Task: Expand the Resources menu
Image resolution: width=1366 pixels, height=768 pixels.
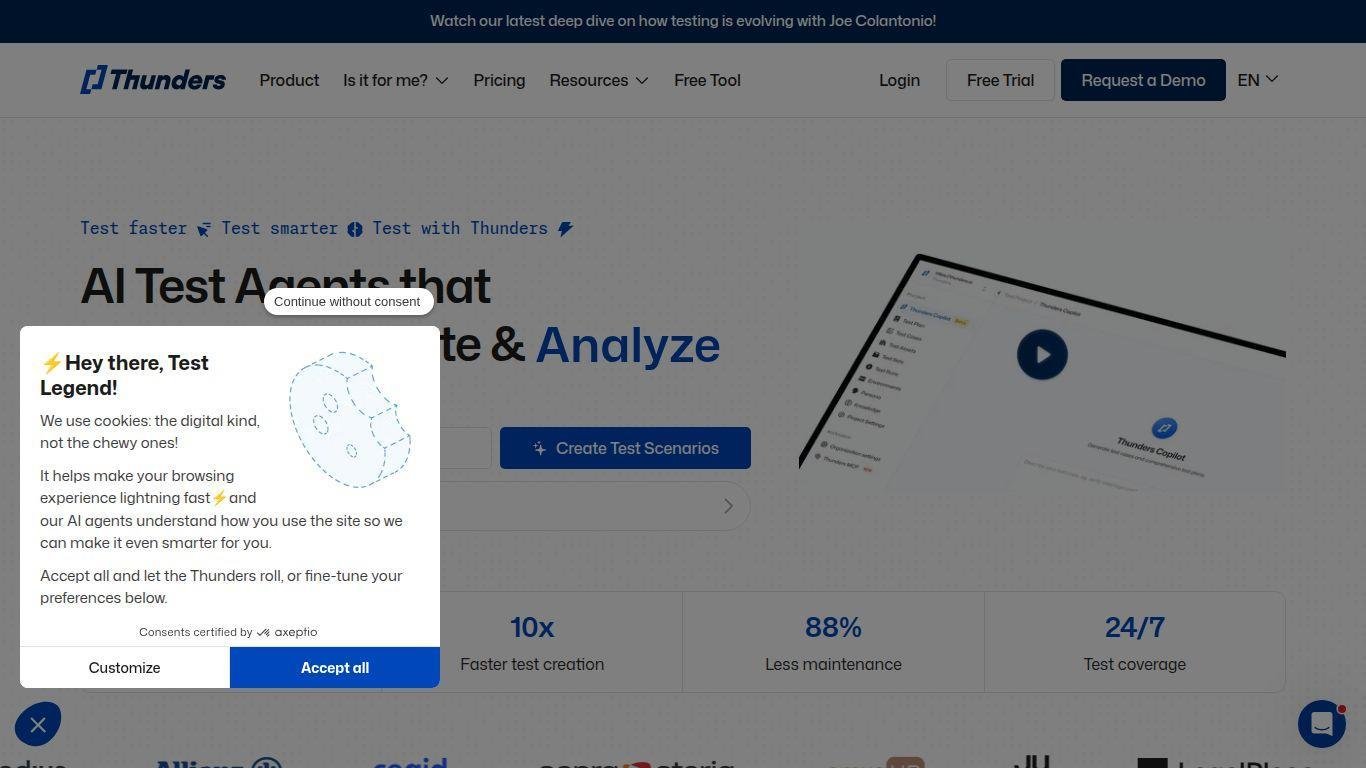Action: 598,80
